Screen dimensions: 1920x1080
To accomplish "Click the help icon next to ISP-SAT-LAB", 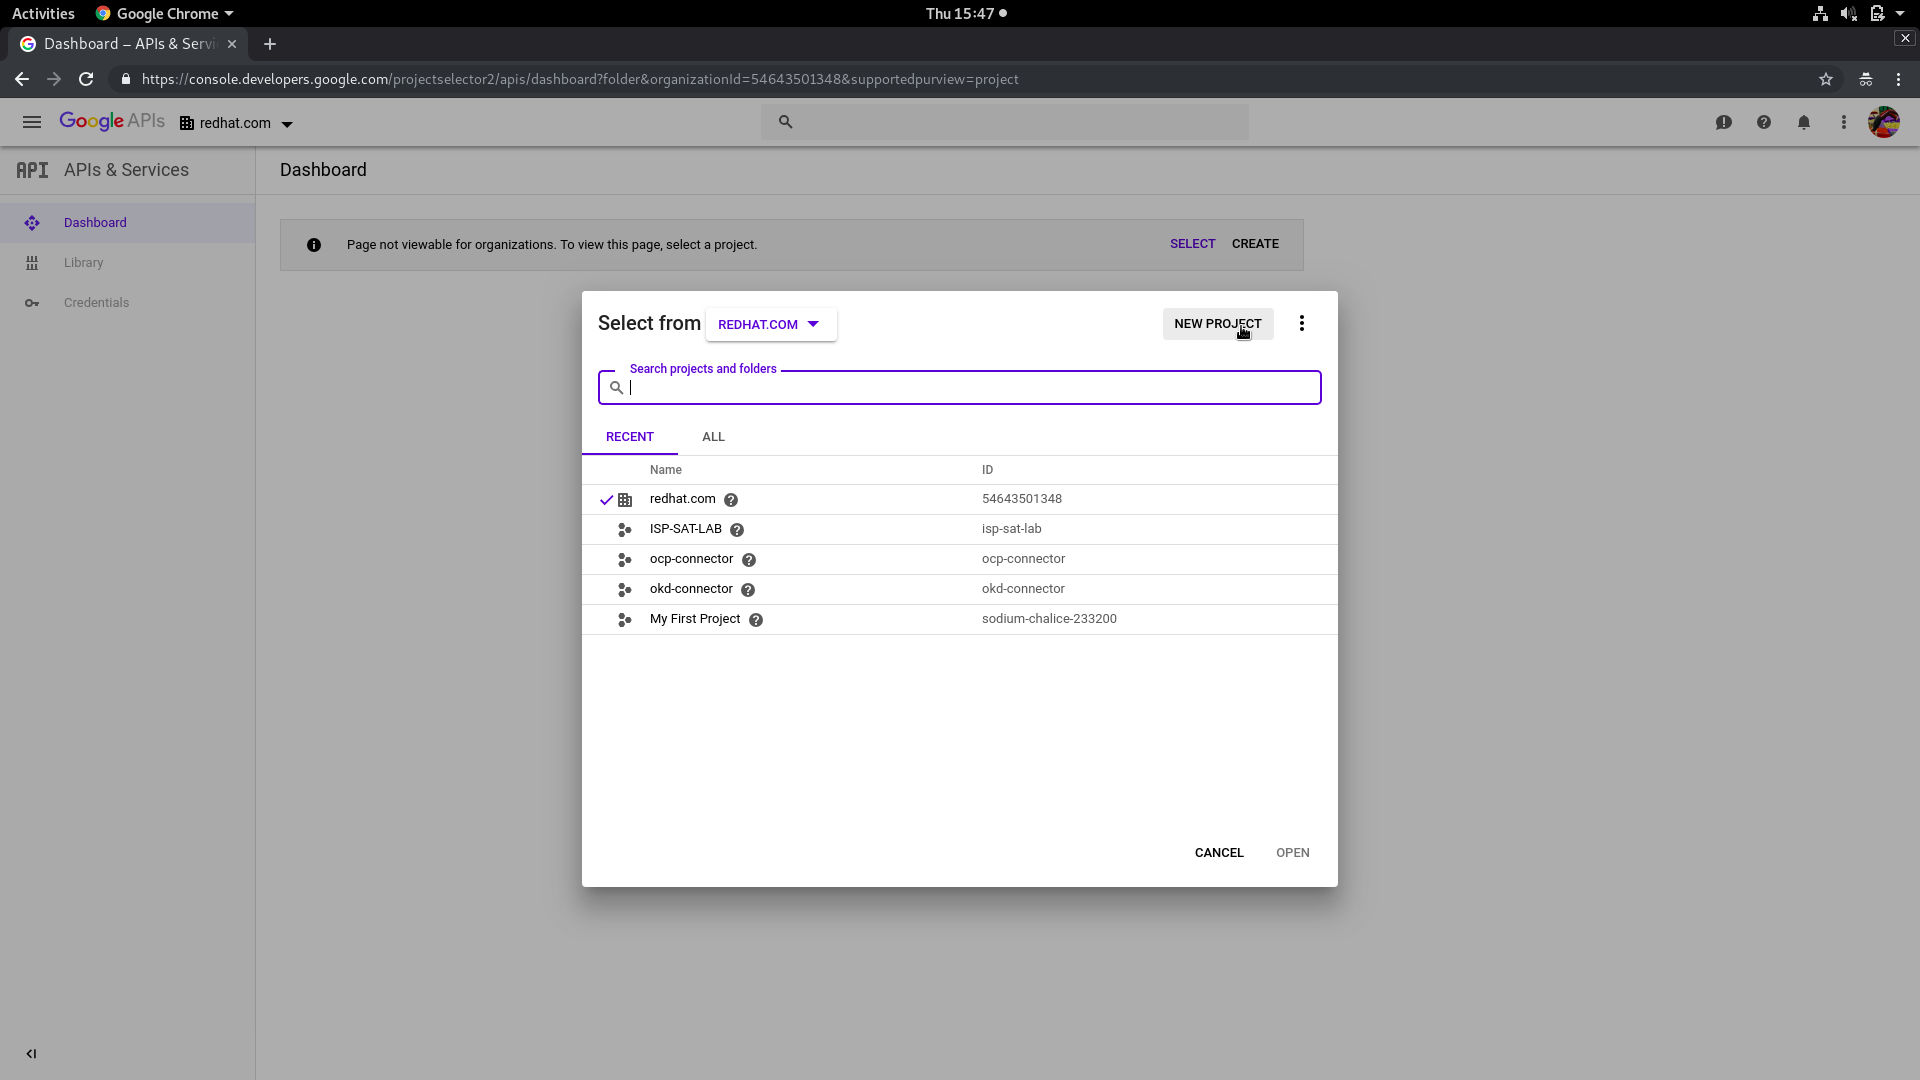I will 737,530.
